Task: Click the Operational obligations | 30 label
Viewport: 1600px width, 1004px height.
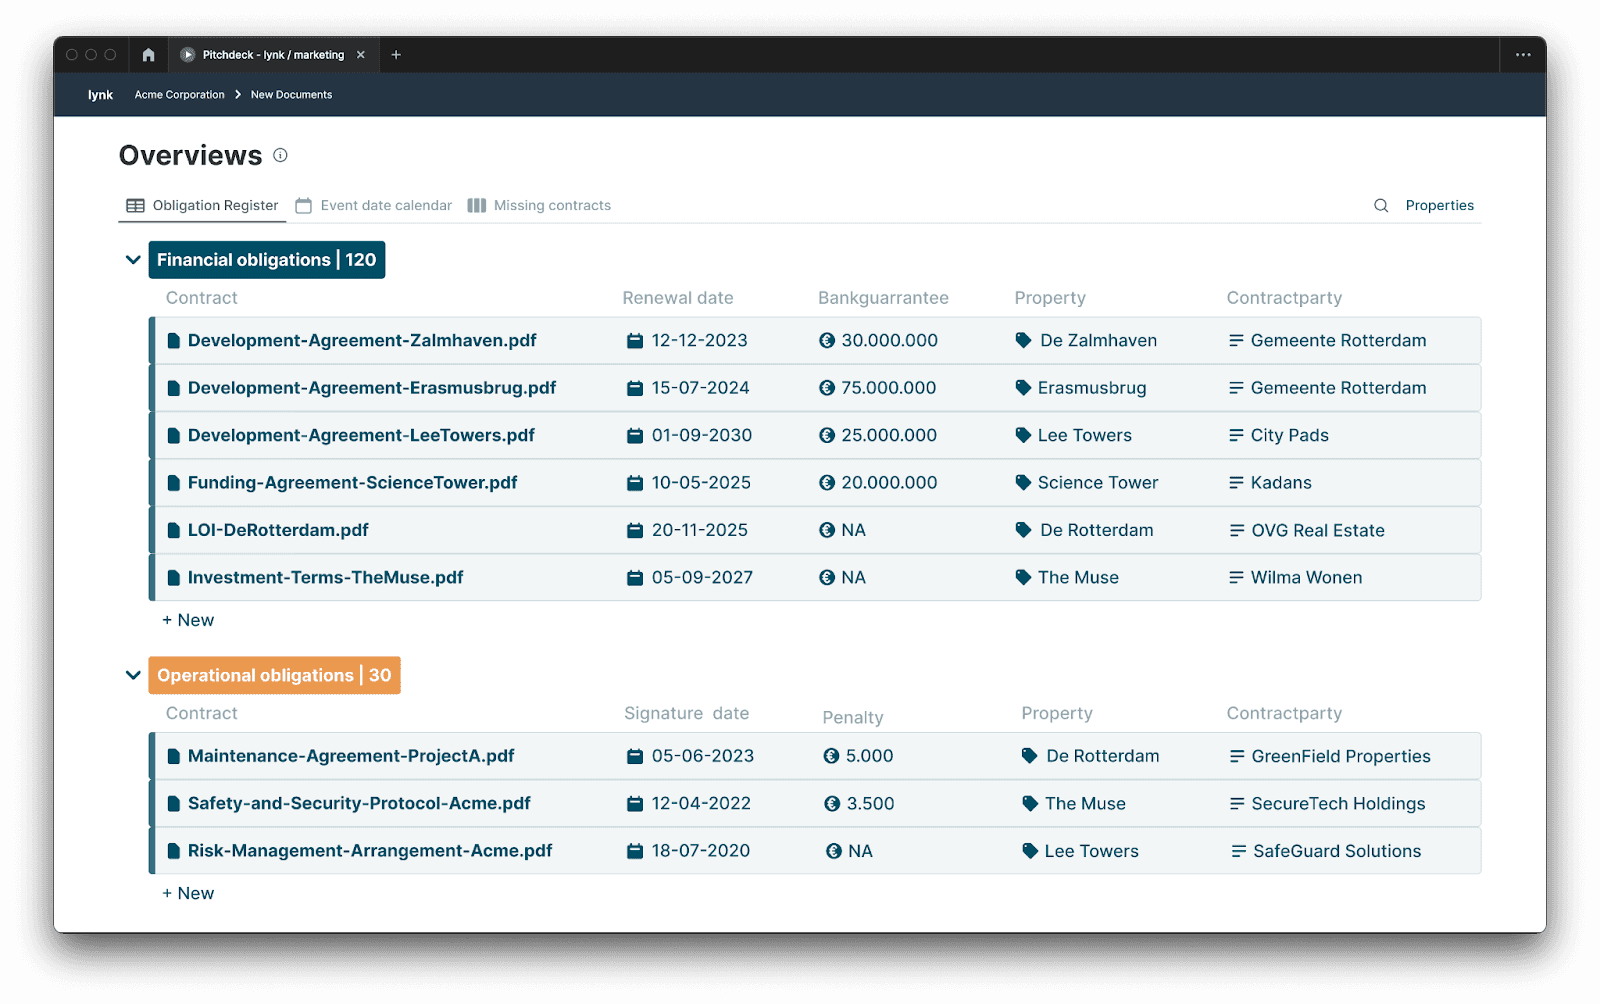Action: pyautogui.click(x=274, y=676)
